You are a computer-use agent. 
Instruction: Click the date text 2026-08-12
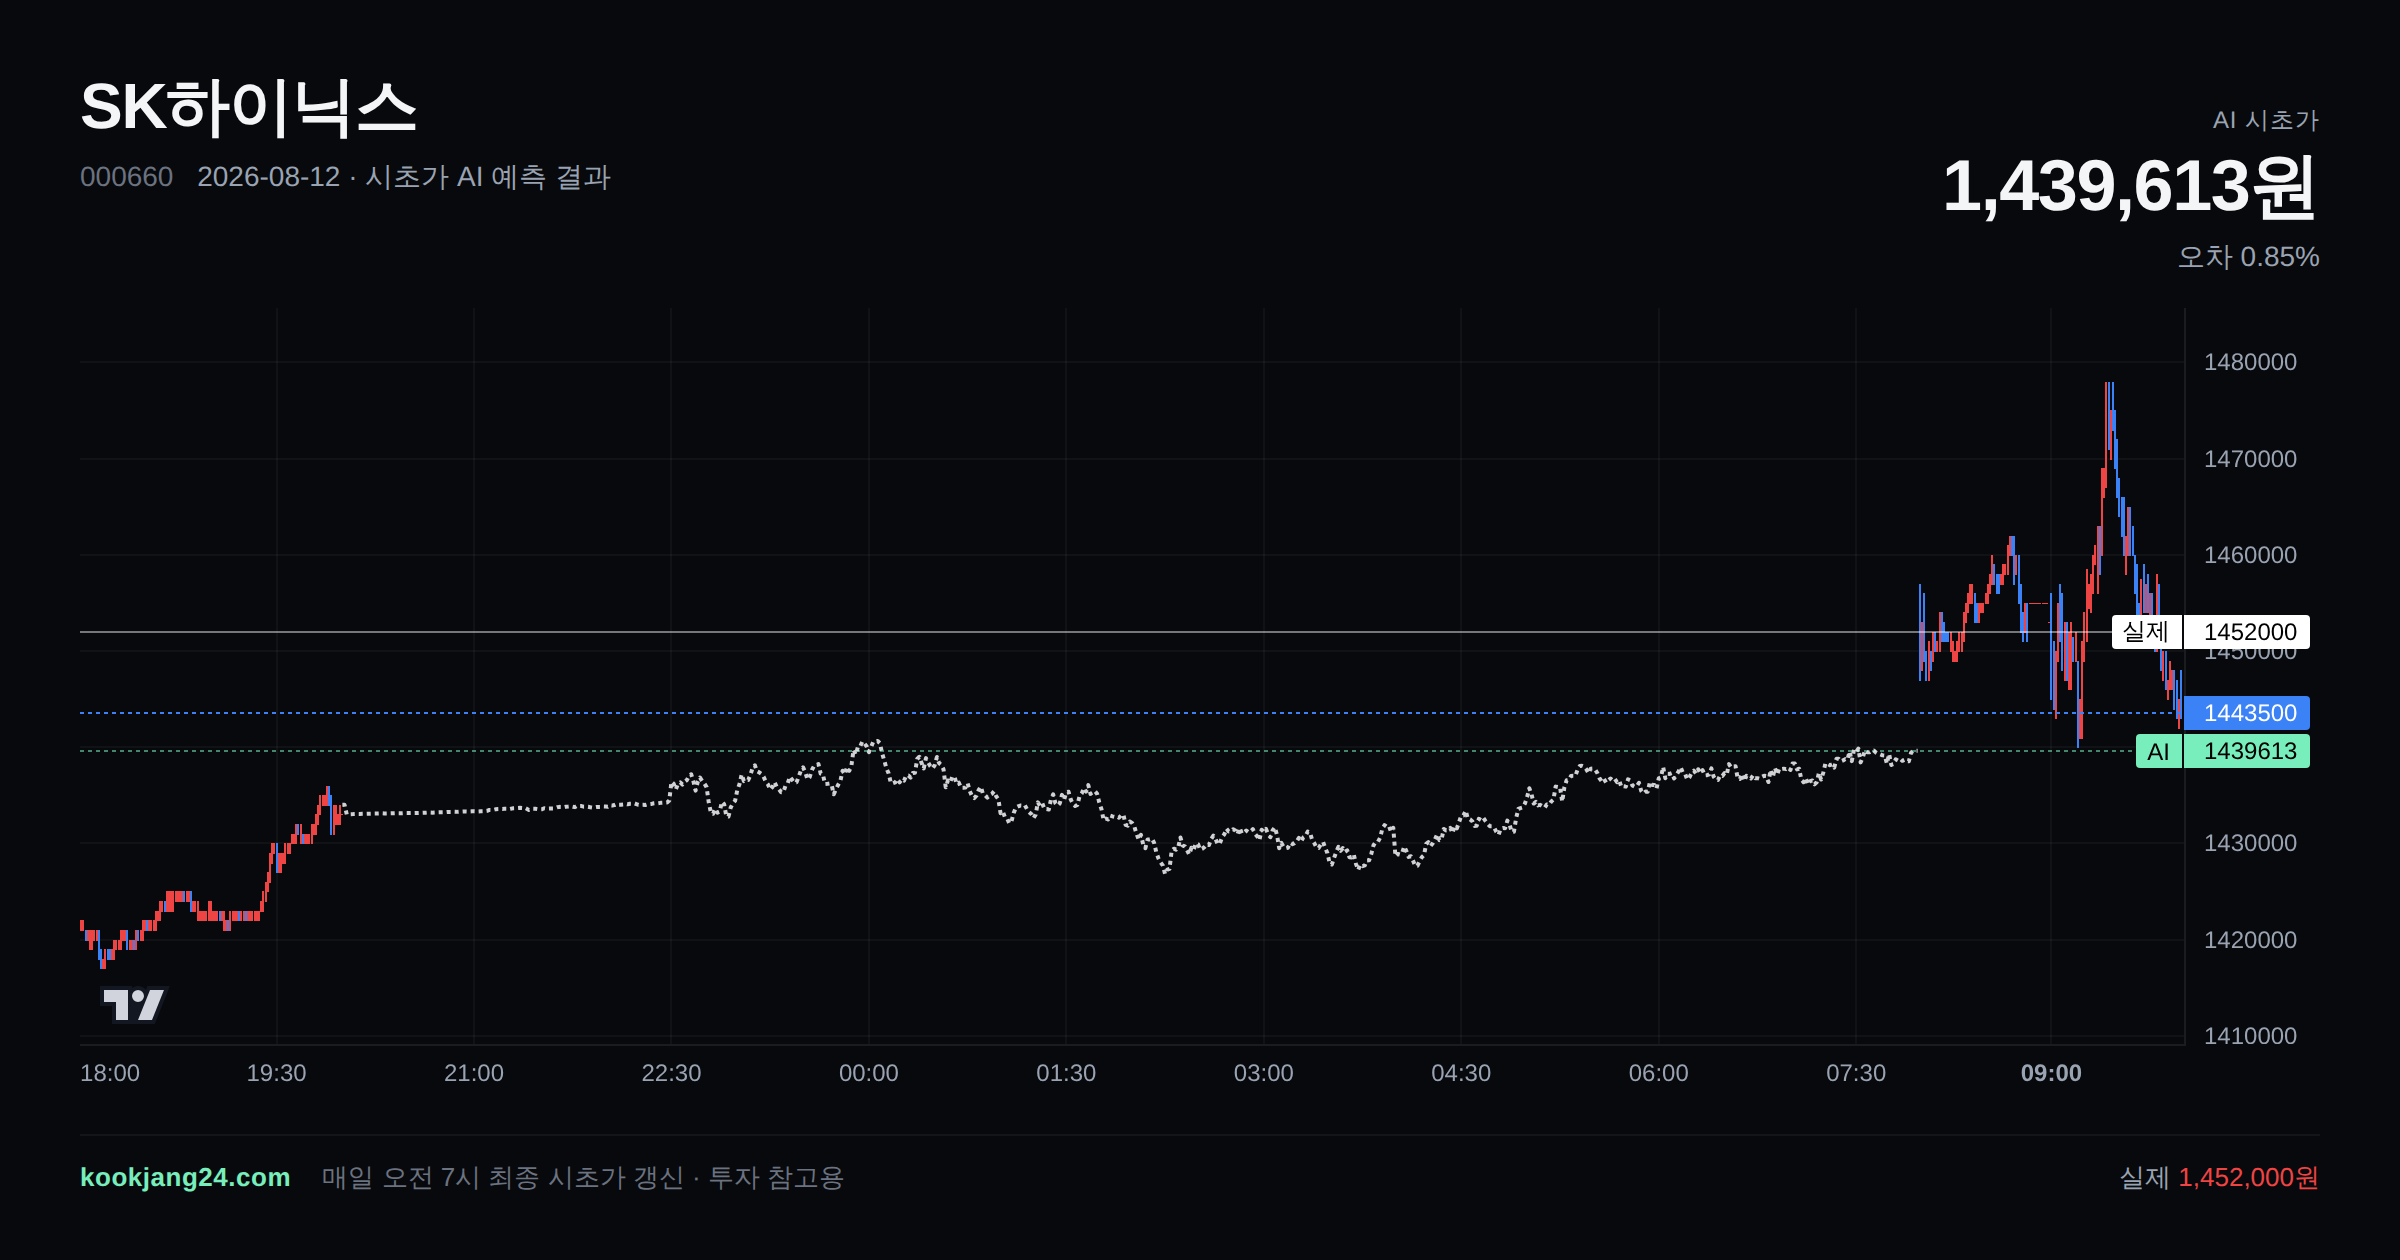pos(268,177)
